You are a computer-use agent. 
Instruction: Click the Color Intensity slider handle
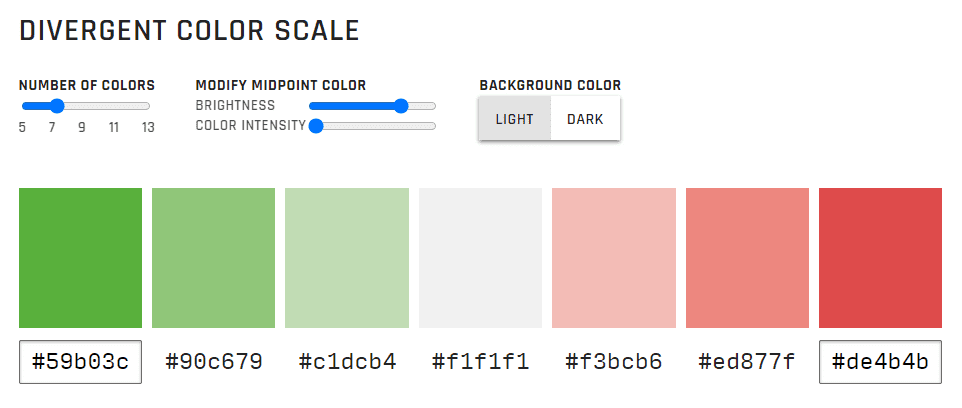(x=317, y=126)
